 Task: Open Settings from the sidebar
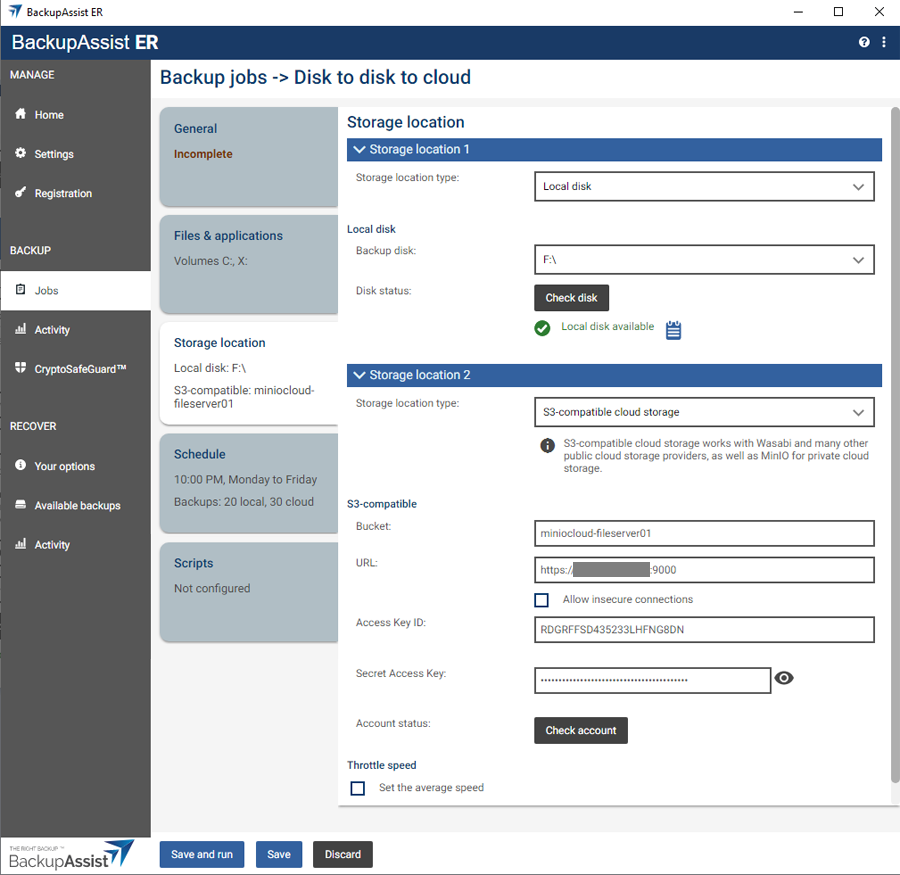75,153
